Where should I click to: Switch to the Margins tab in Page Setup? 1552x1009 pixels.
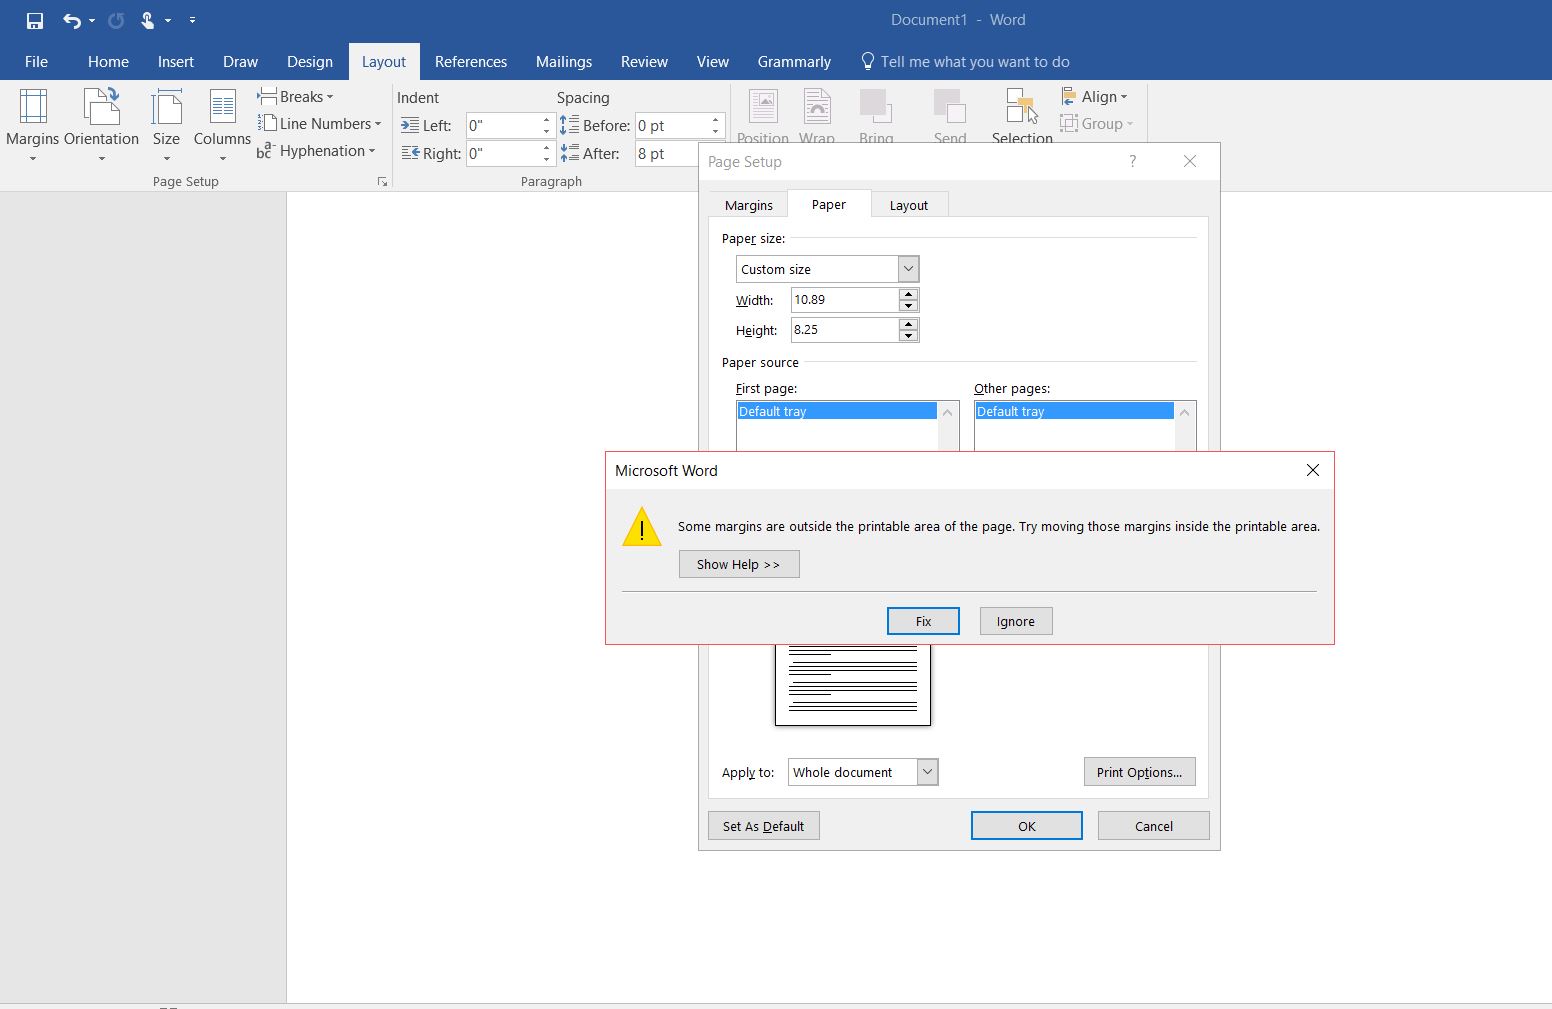[x=749, y=205]
